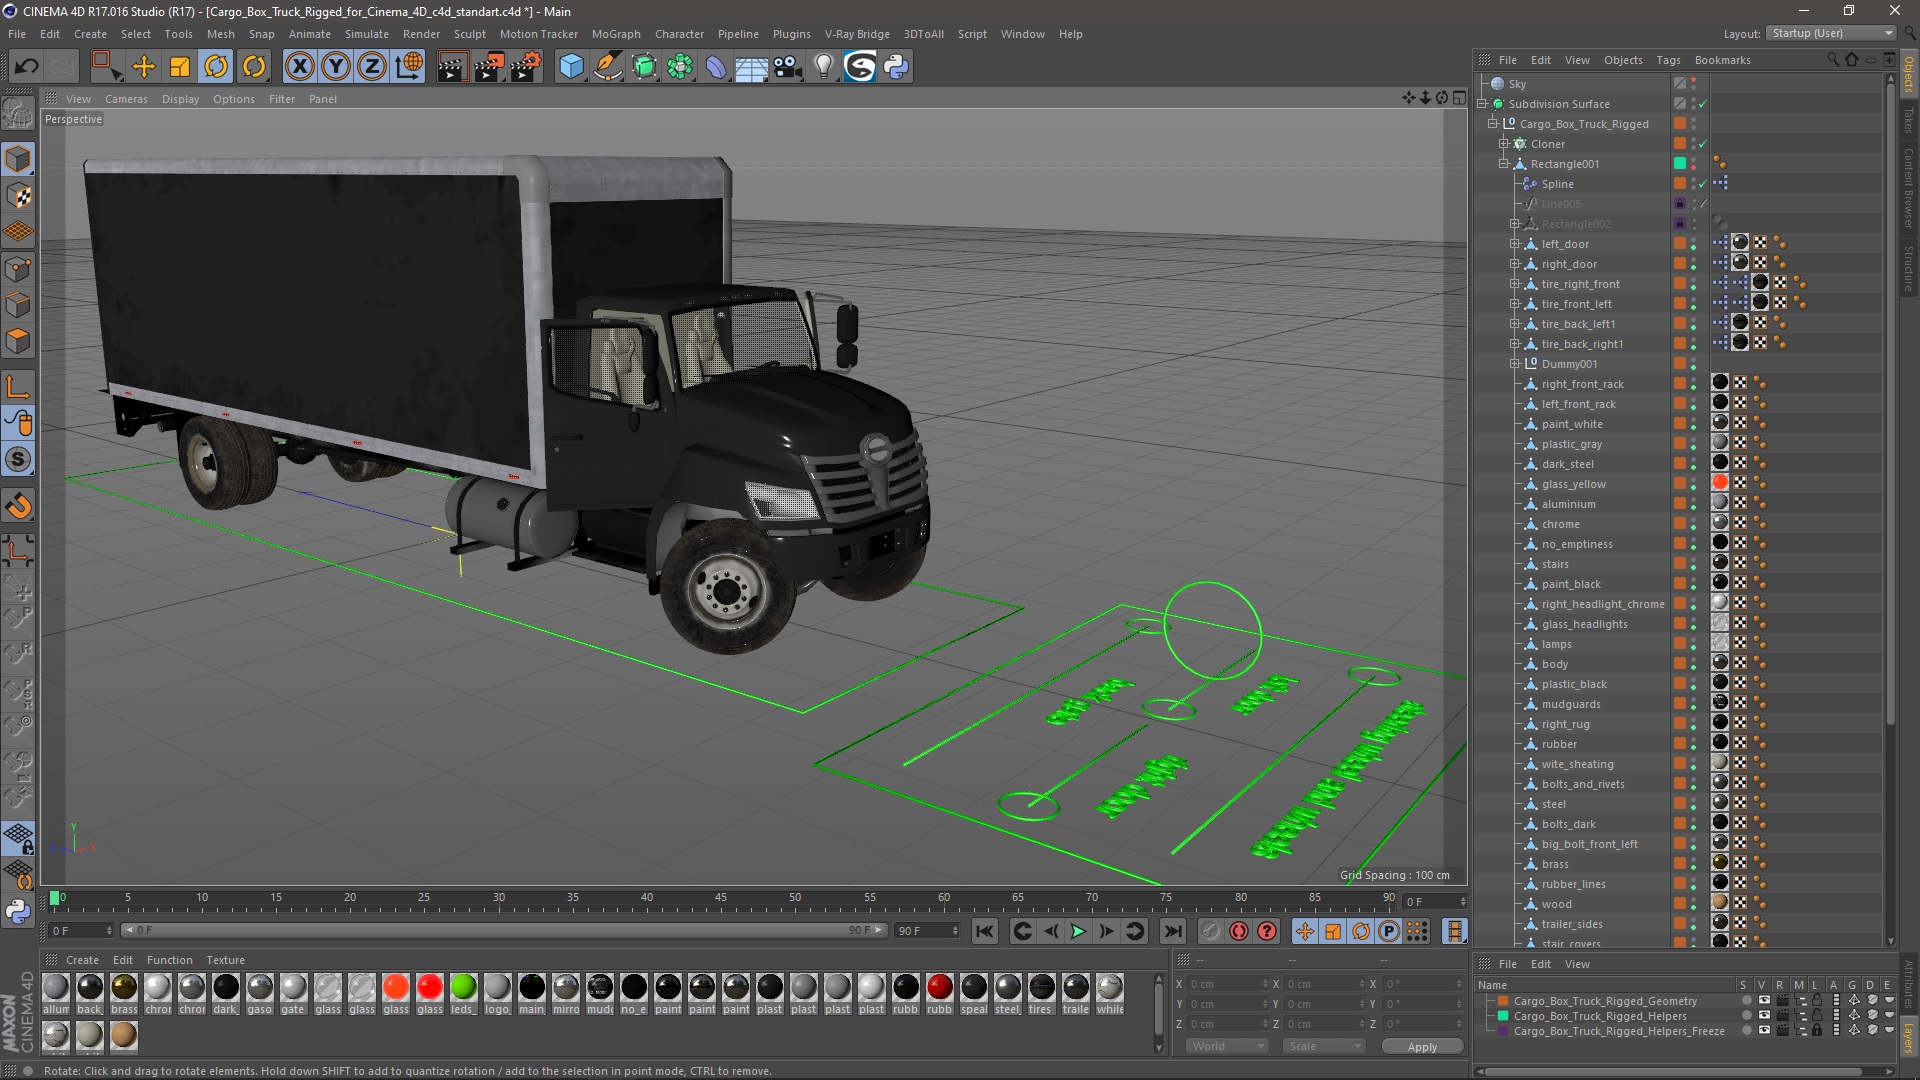Click the Cargo_Box_Truck_Rigged_Helpers layer color
The height and width of the screenshot is (1080, 1920).
[1502, 1016]
